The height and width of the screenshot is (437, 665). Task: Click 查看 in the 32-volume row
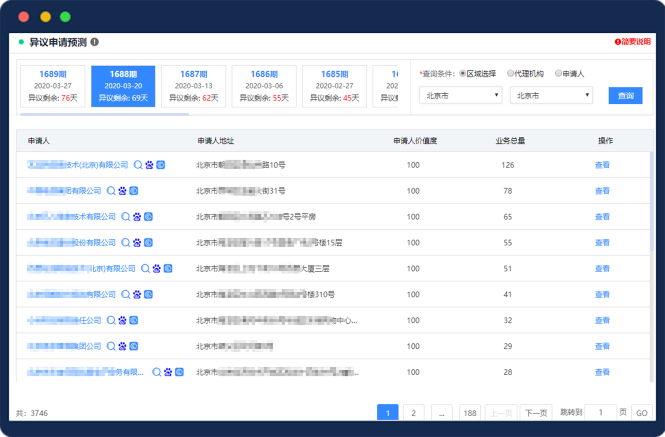coord(602,320)
